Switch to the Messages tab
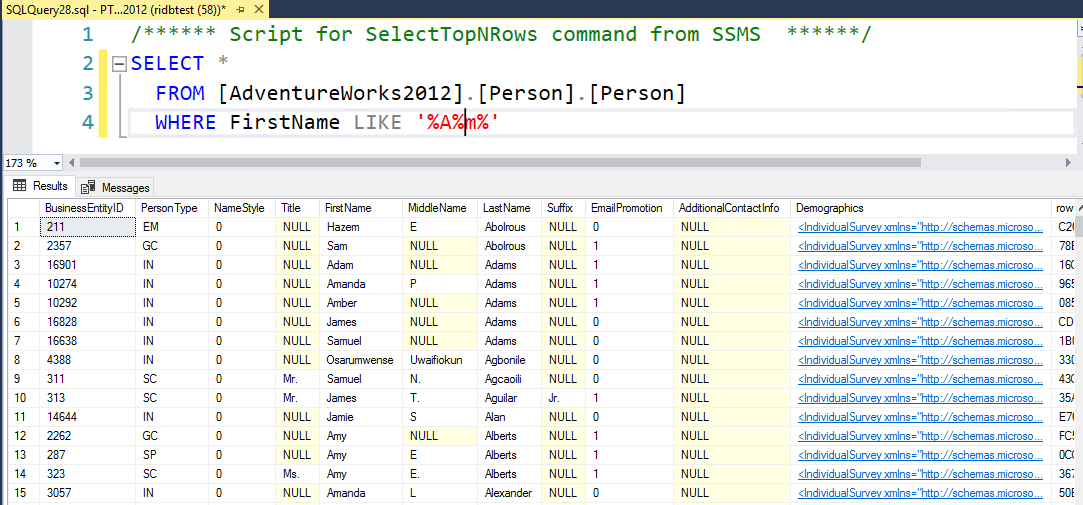Image resolution: width=1083 pixels, height=505 pixels. coord(115,187)
